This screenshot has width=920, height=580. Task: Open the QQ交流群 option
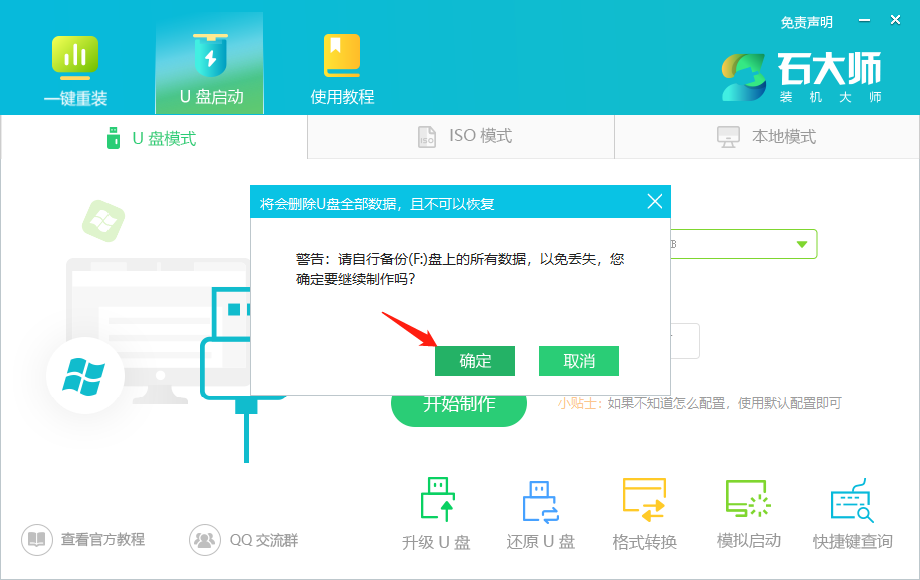(205, 538)
